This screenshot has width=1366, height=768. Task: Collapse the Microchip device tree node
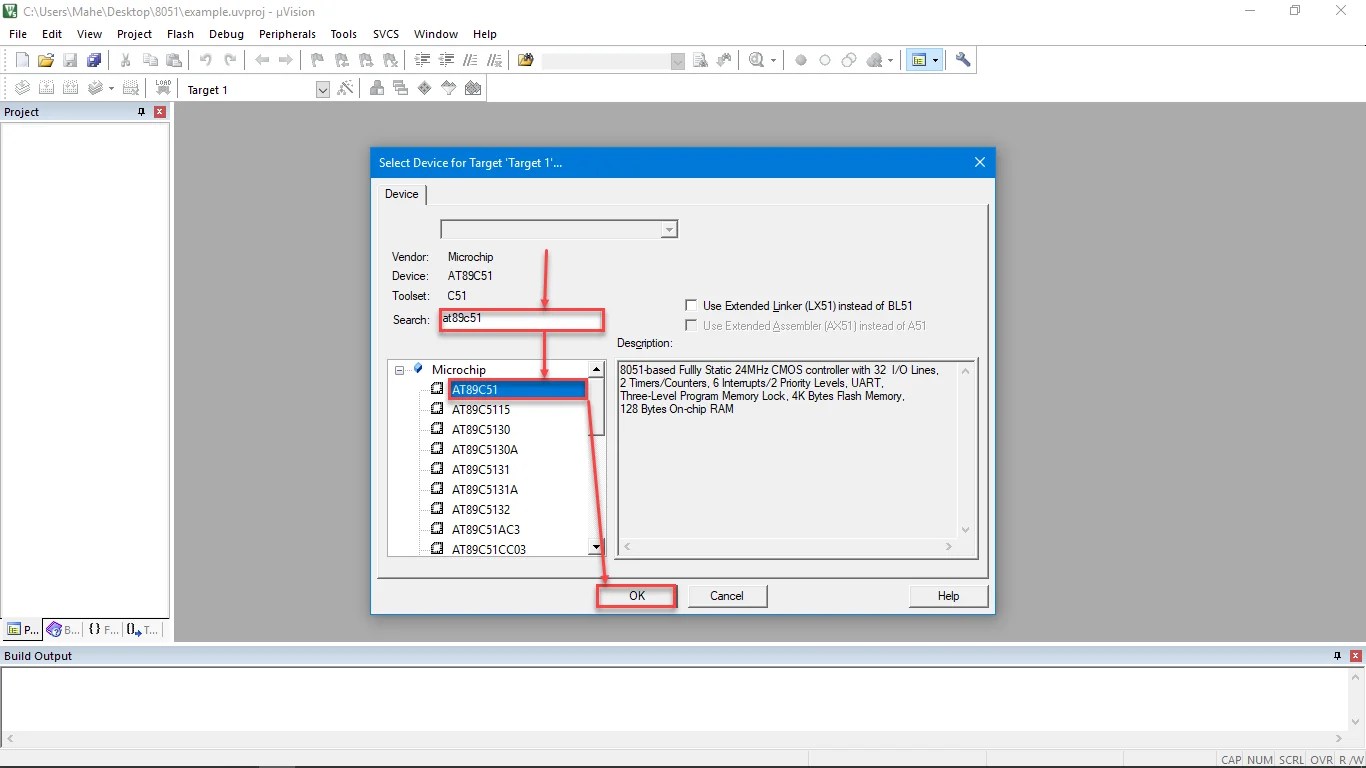click(401, 368)
